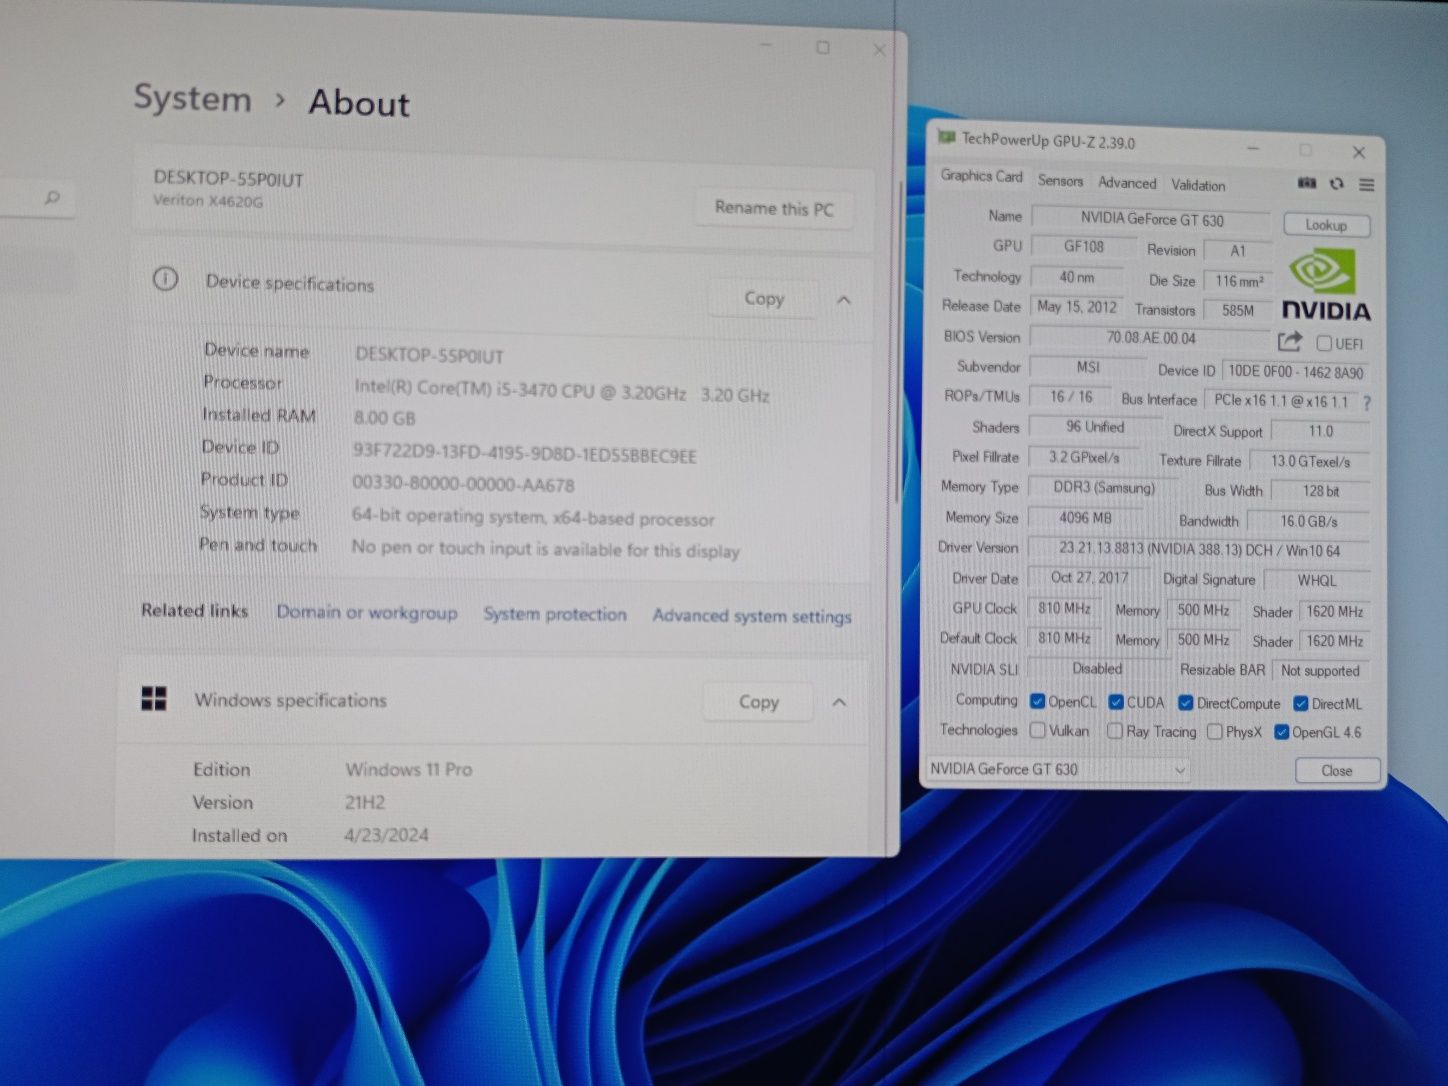Click the Memory Type DDR3 (Samsung) field

pos(1104,488)
